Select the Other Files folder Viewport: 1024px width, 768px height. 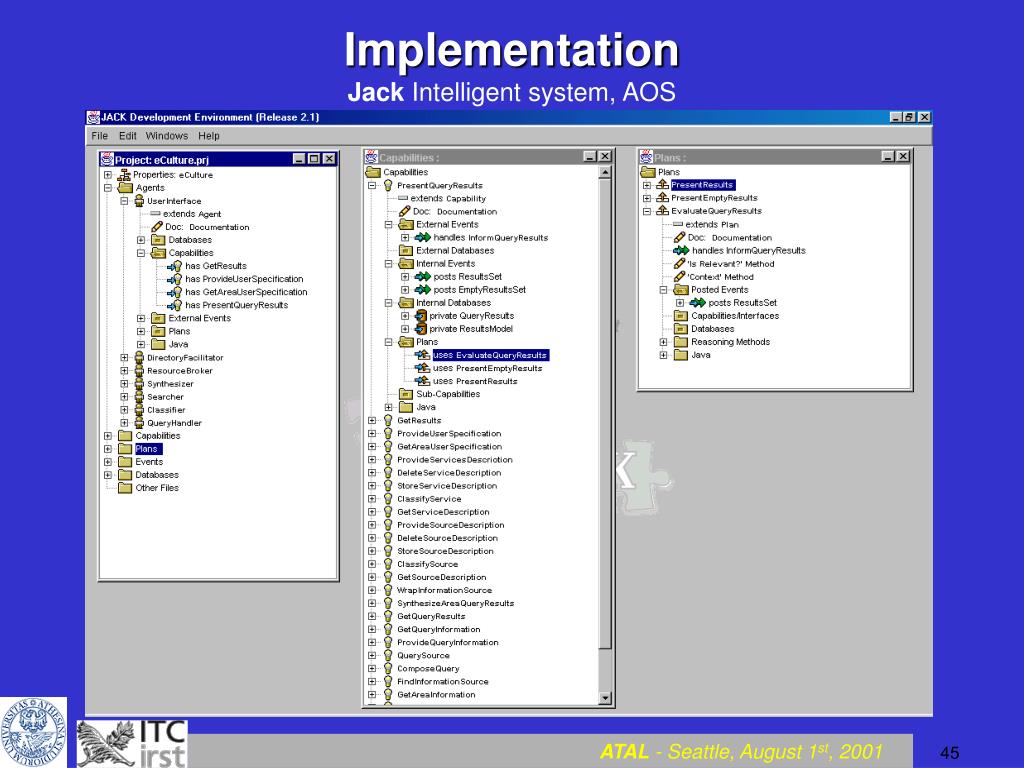pos(157,488)
